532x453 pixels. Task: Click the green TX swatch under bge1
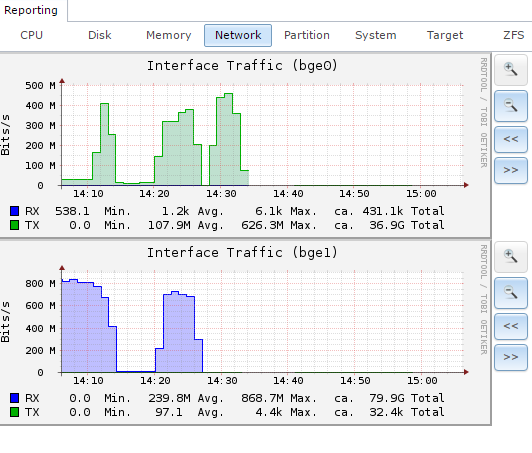point(15,412)
